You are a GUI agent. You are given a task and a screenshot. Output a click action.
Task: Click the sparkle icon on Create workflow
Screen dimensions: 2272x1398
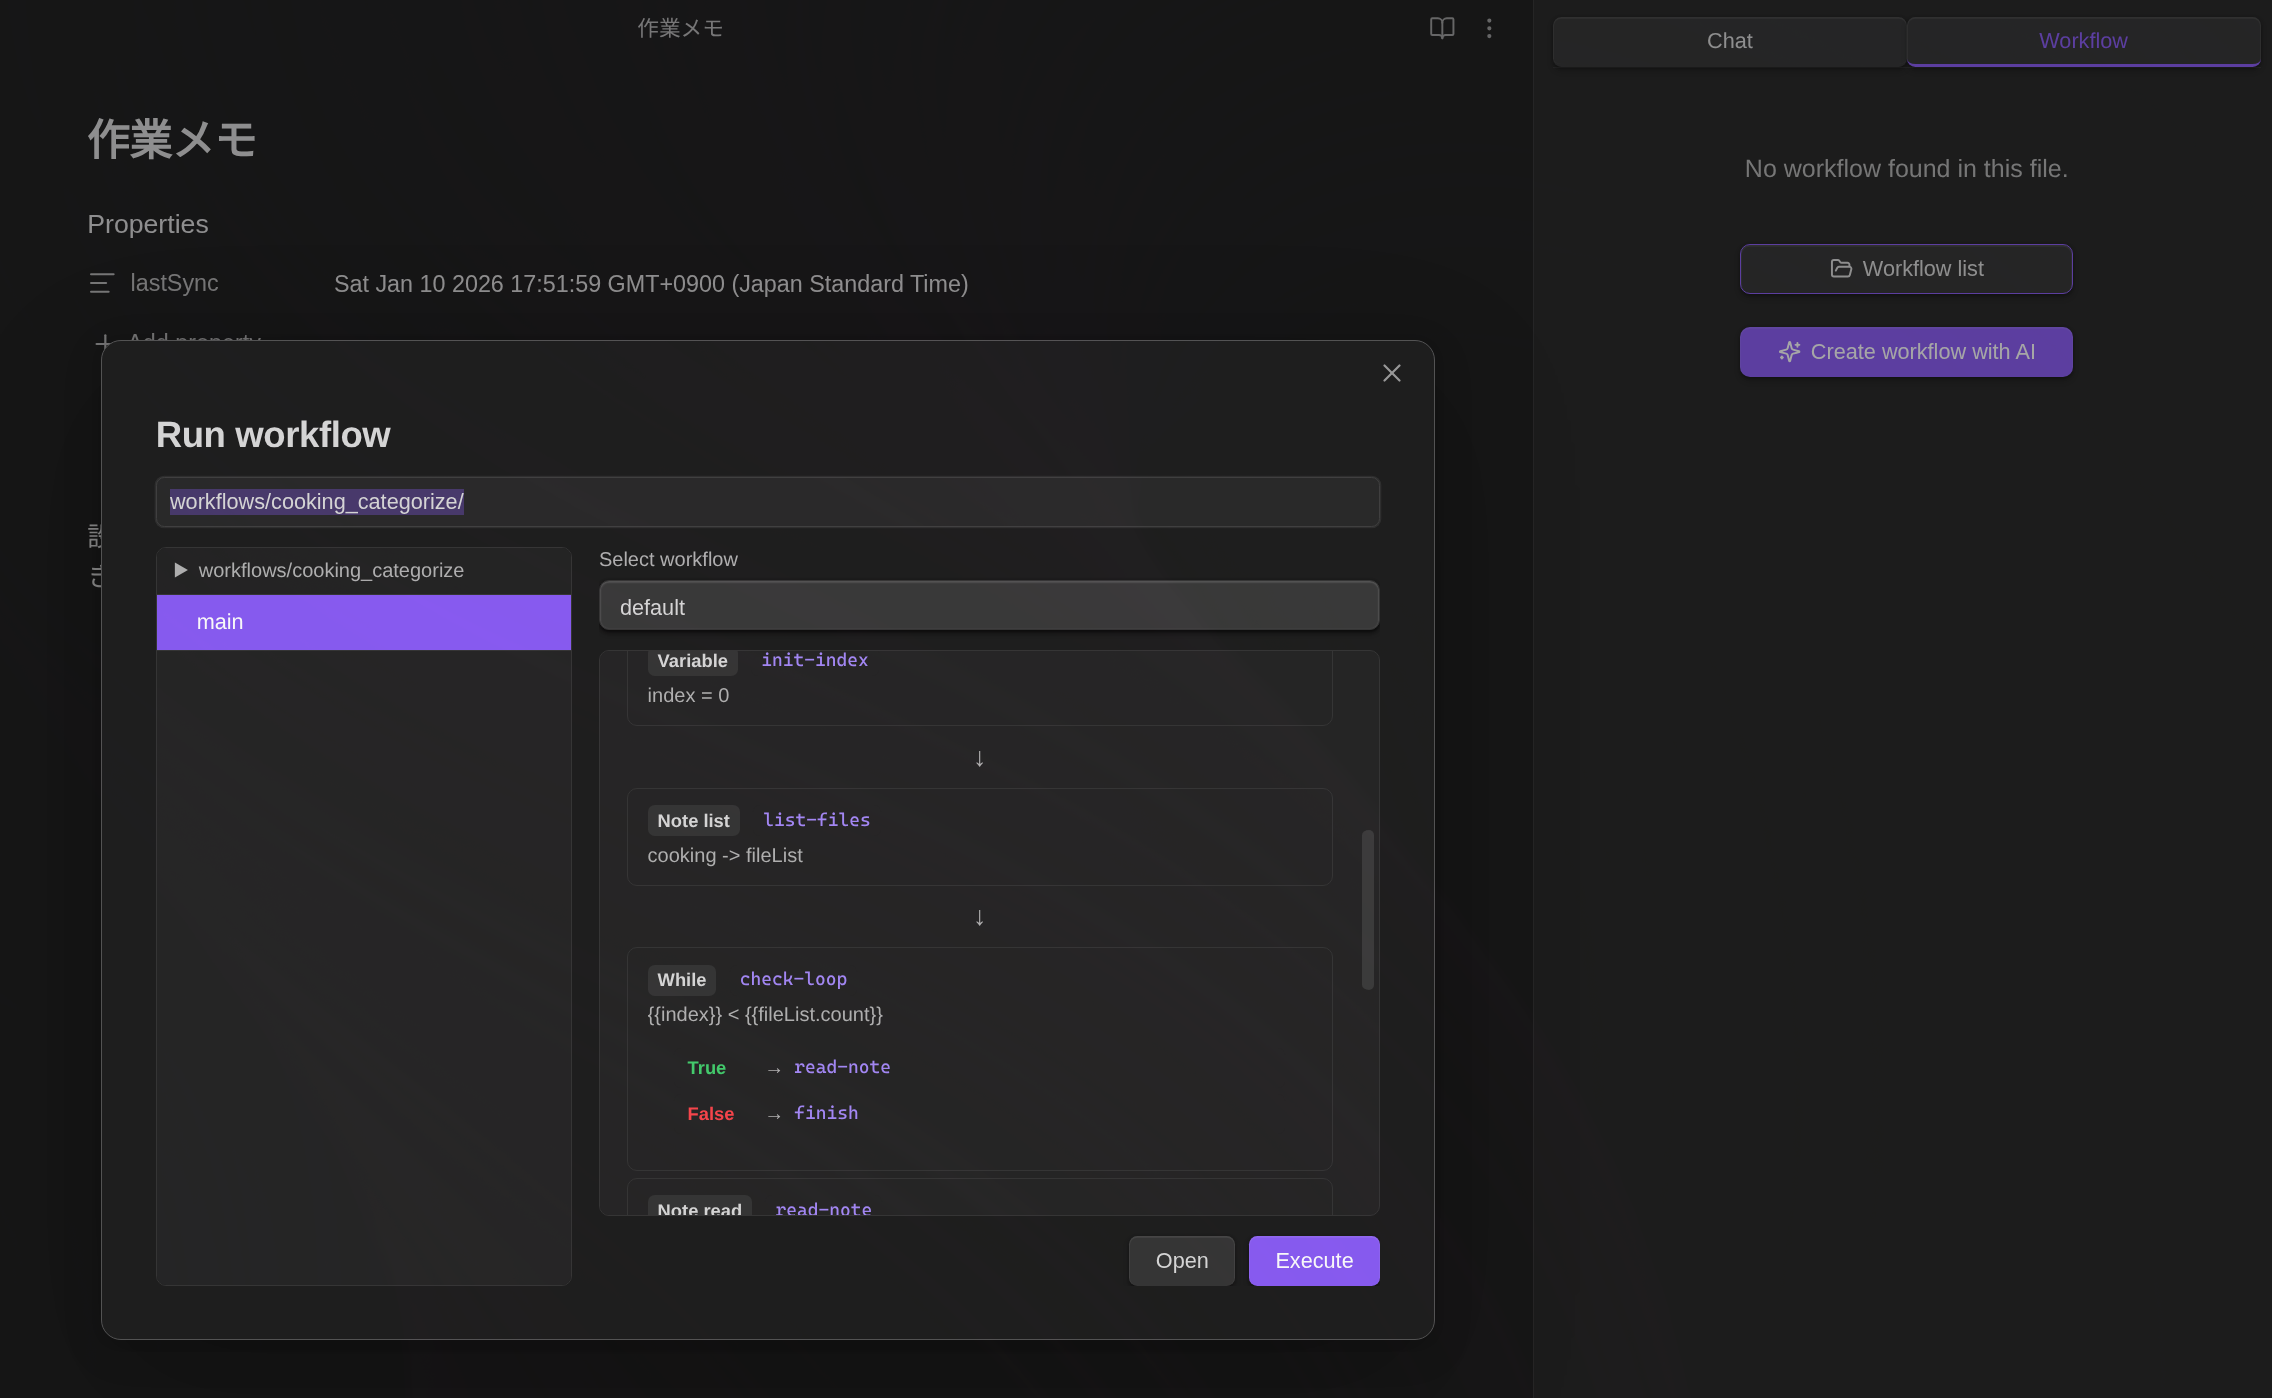1789,352
